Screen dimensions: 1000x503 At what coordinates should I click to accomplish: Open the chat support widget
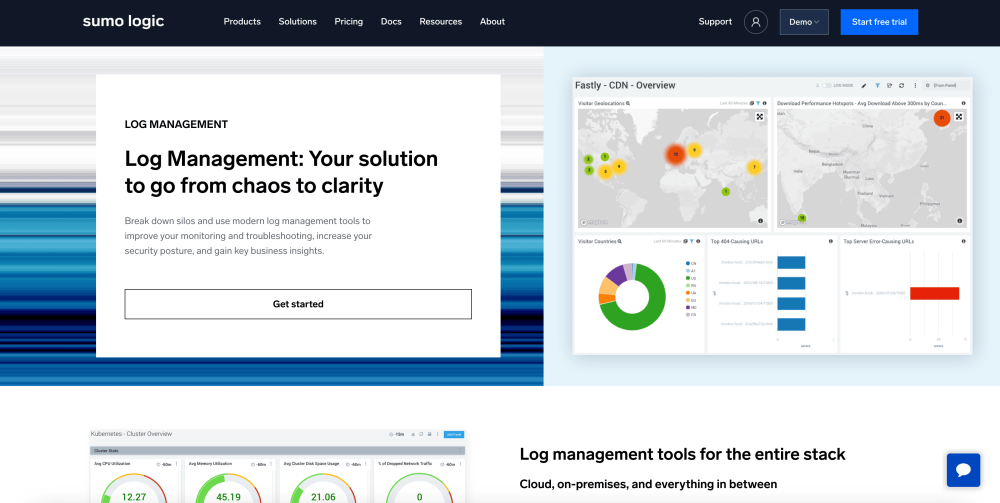963,470
